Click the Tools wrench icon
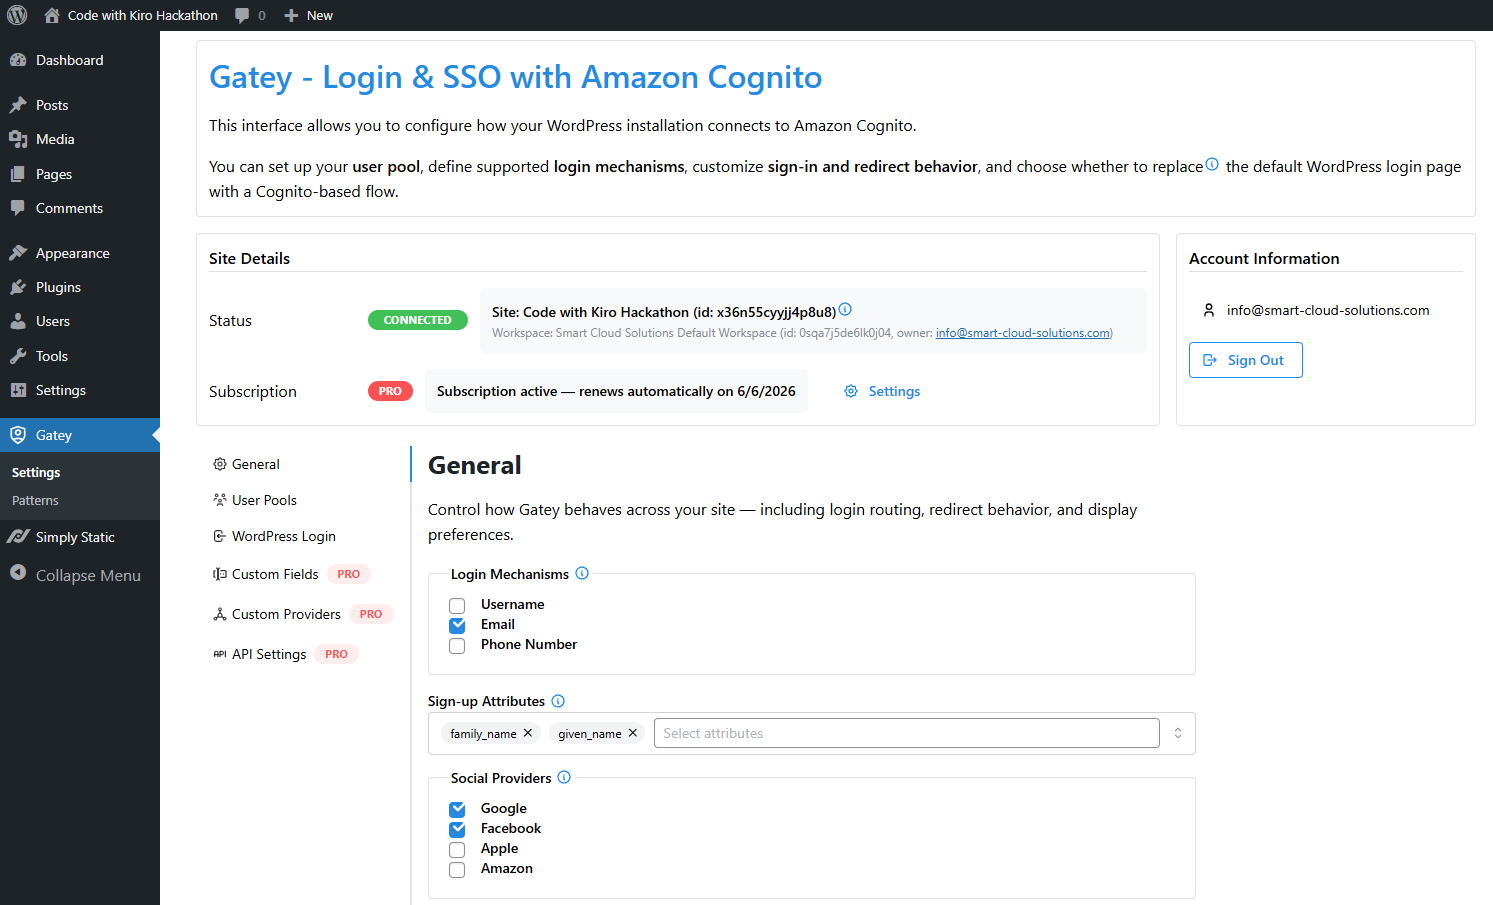The width and height of the screenshot is (1493, 905). point(18,356)
